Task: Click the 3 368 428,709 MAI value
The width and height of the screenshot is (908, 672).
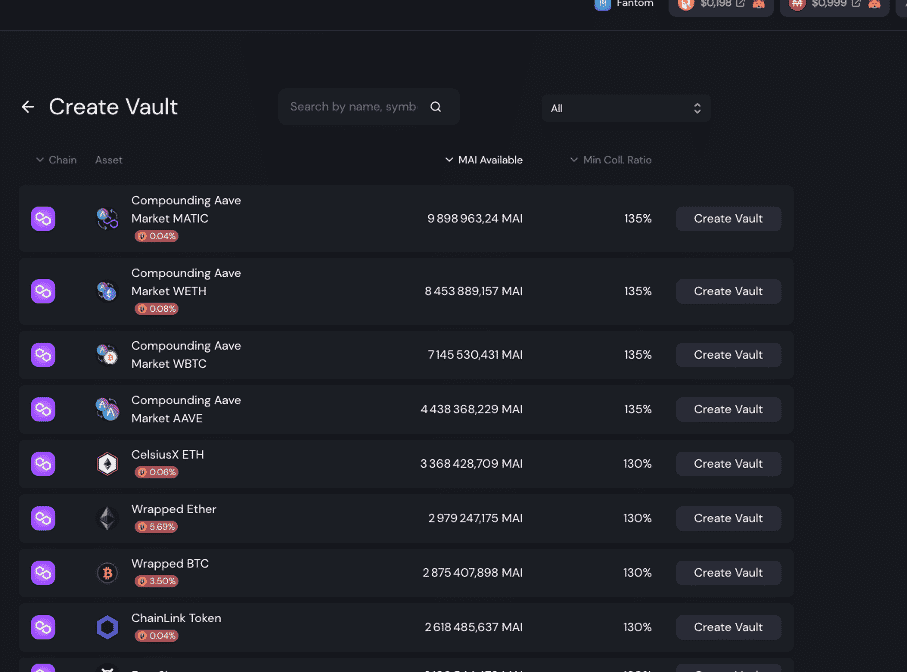Action: pos(471,464)
